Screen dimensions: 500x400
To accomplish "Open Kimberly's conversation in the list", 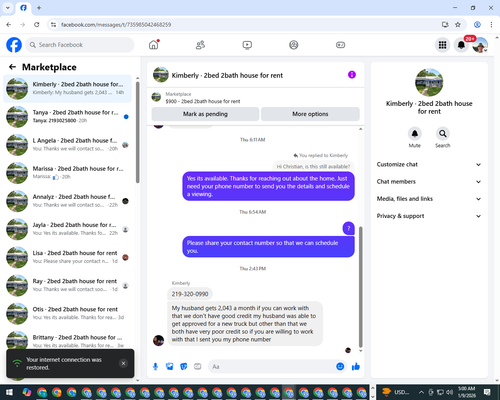I will click(67, 89).
